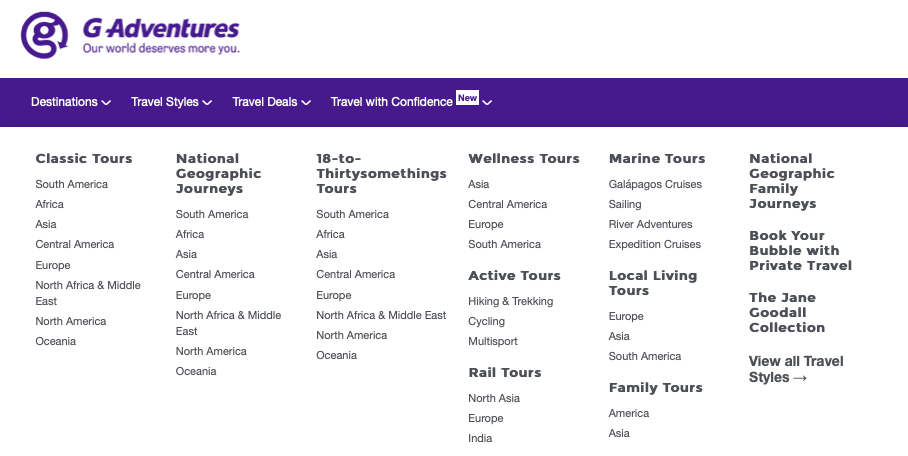Click the New badge beside Travel with Confidence

coord(467,98)
